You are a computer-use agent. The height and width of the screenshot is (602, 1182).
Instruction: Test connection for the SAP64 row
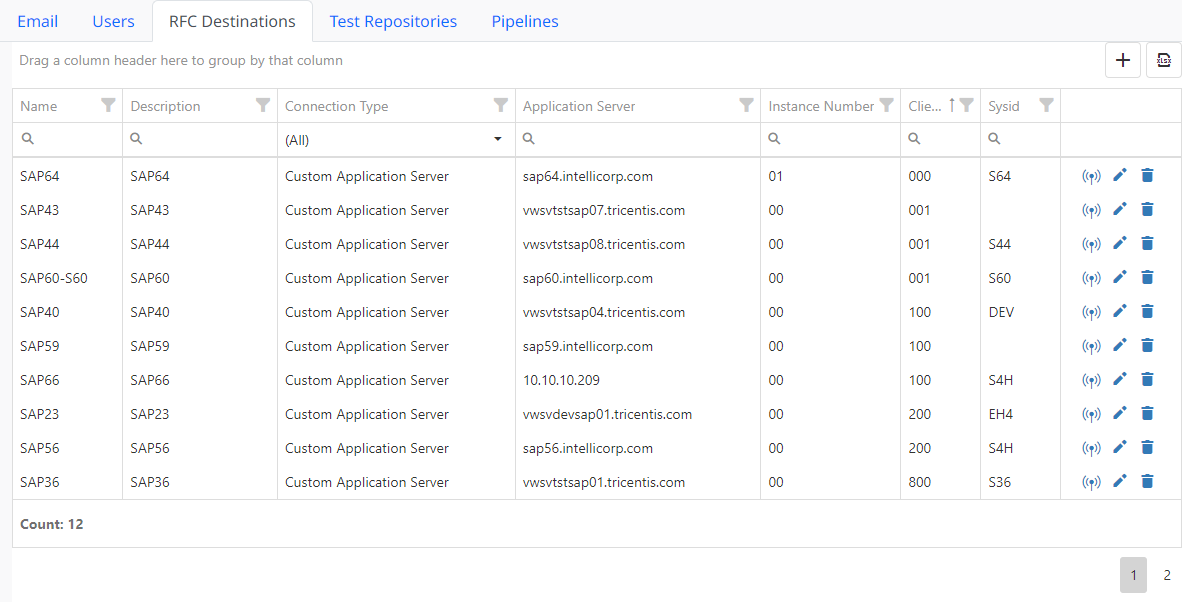coord(1091,177)
